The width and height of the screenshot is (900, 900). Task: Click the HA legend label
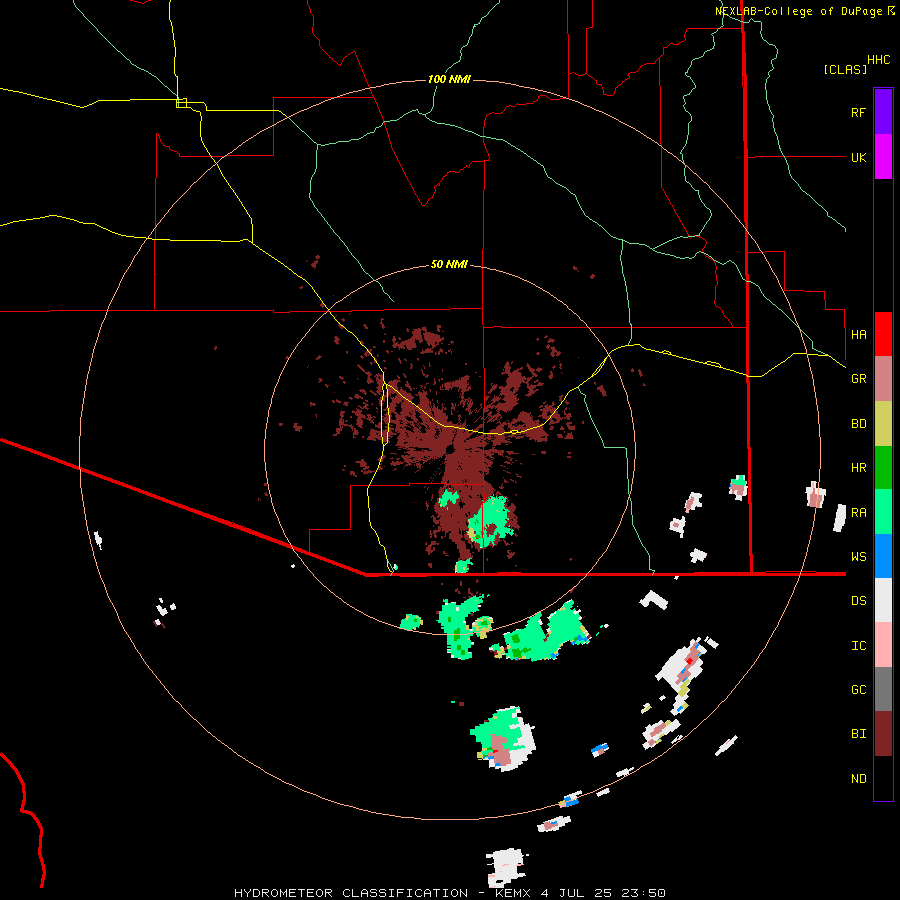pyautogui.click(x=858, y=334)
